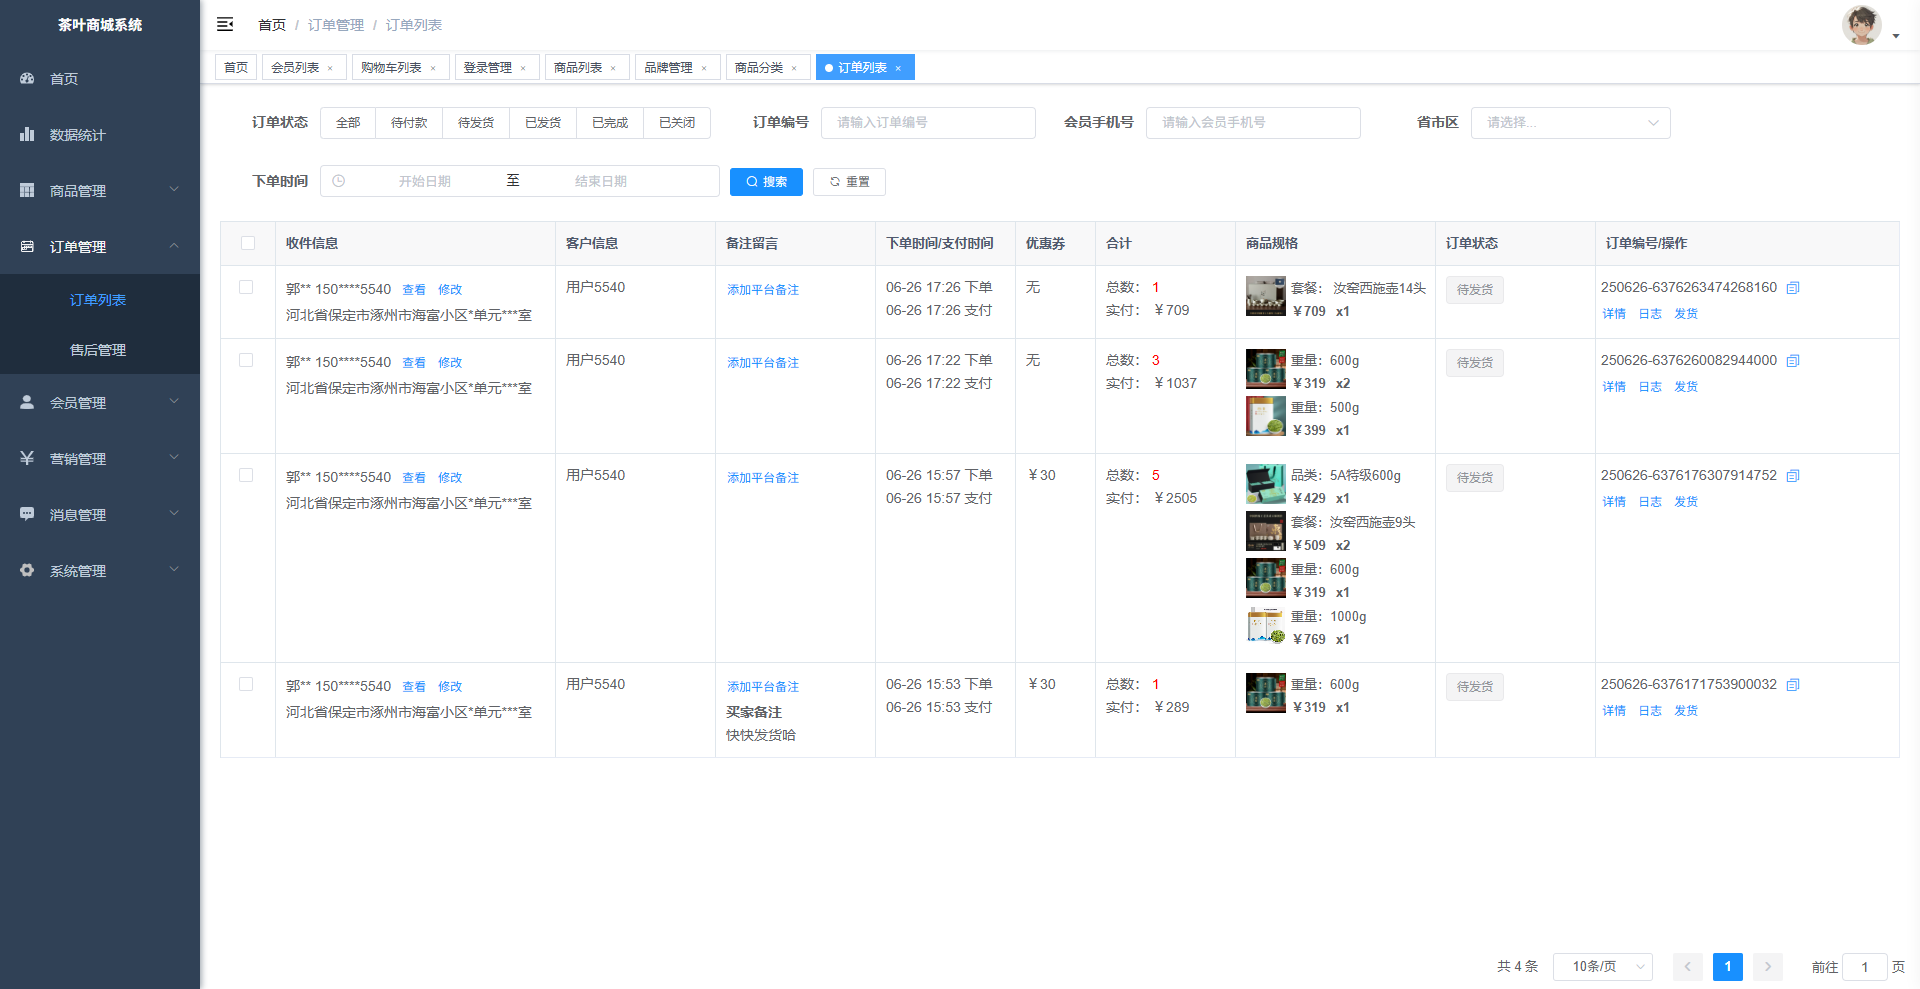Click the clock icon in the start date field
This screenshot has height=989, width=1920.
339,181
